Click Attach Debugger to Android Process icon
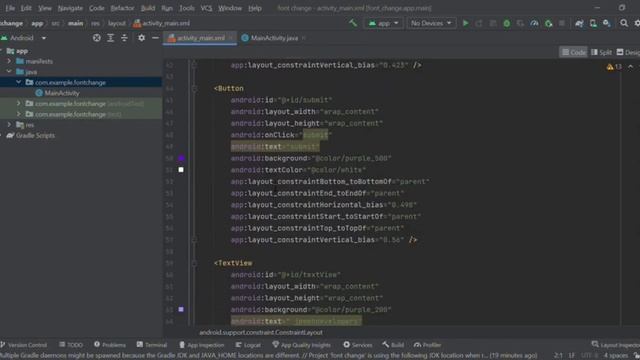640x360 pixels. point(548,23)
